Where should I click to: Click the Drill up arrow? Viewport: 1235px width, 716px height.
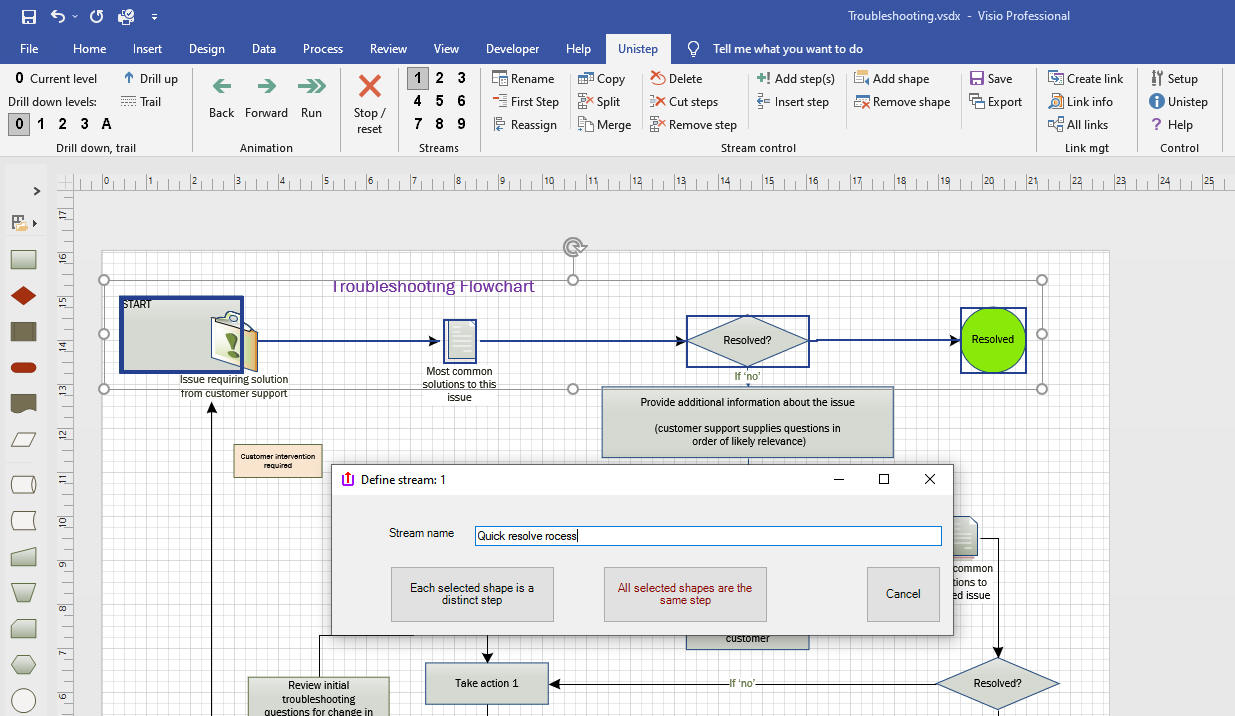tap(129, 78)
